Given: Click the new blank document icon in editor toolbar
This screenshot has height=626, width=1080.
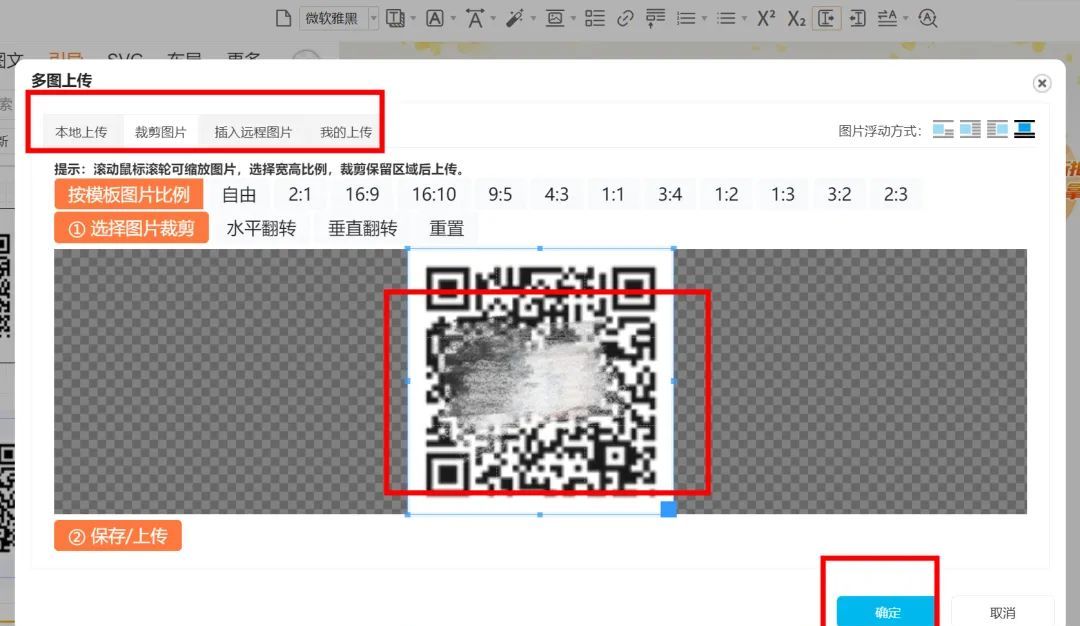Looking at the screenshot, I should coord(283,18).
